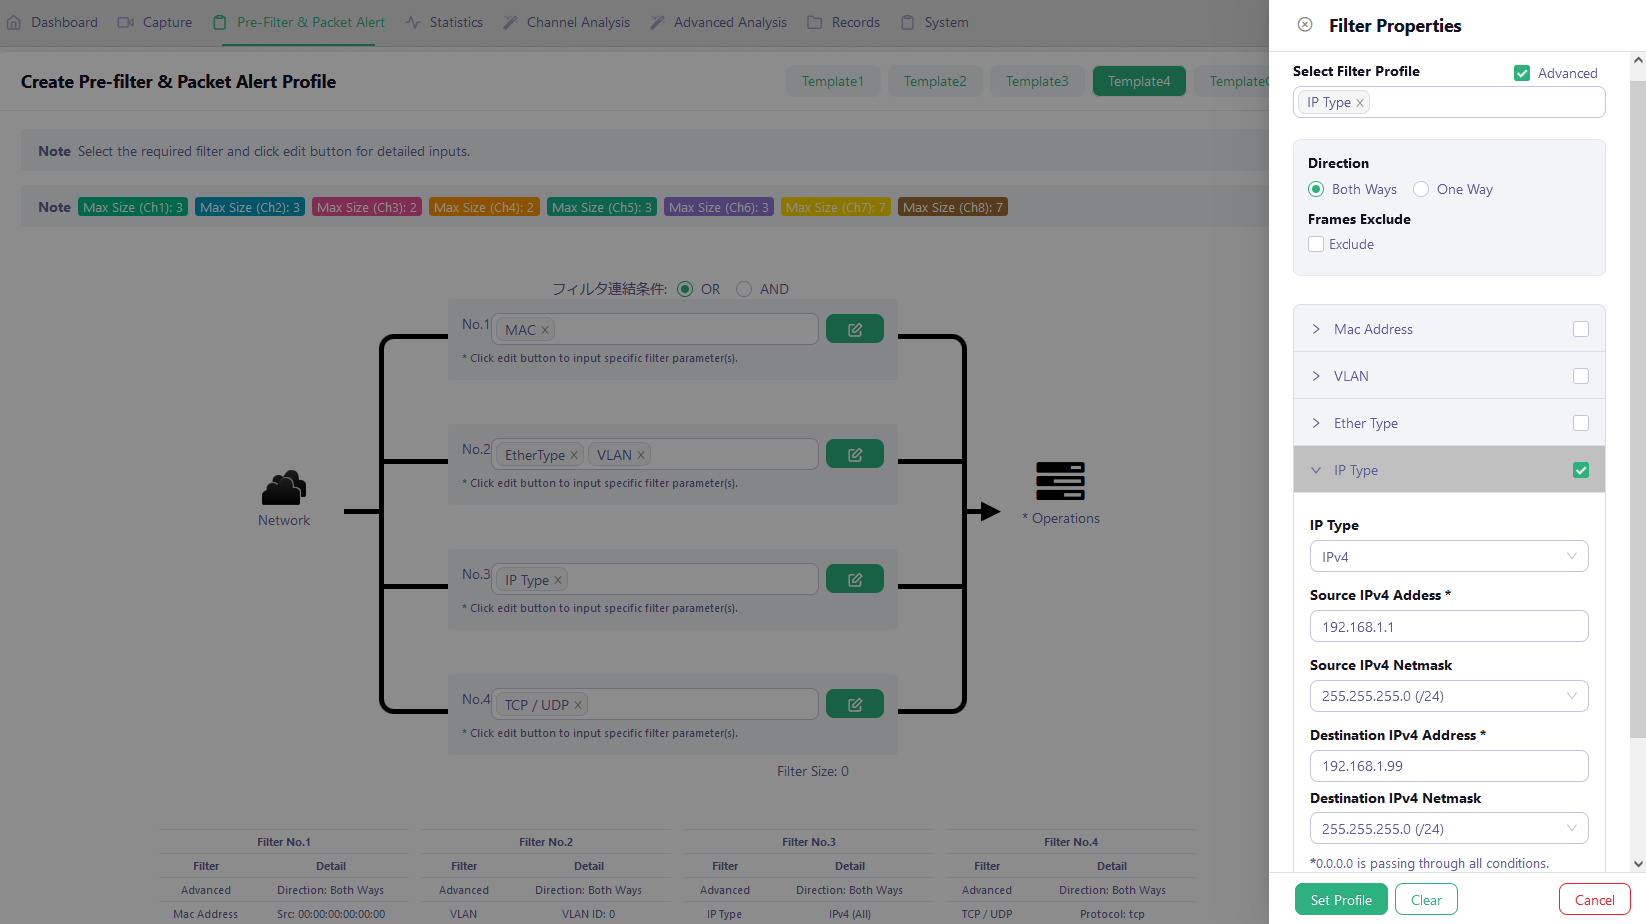Open the Source IPv4 Netmask dropdown

coord(1448,696)
